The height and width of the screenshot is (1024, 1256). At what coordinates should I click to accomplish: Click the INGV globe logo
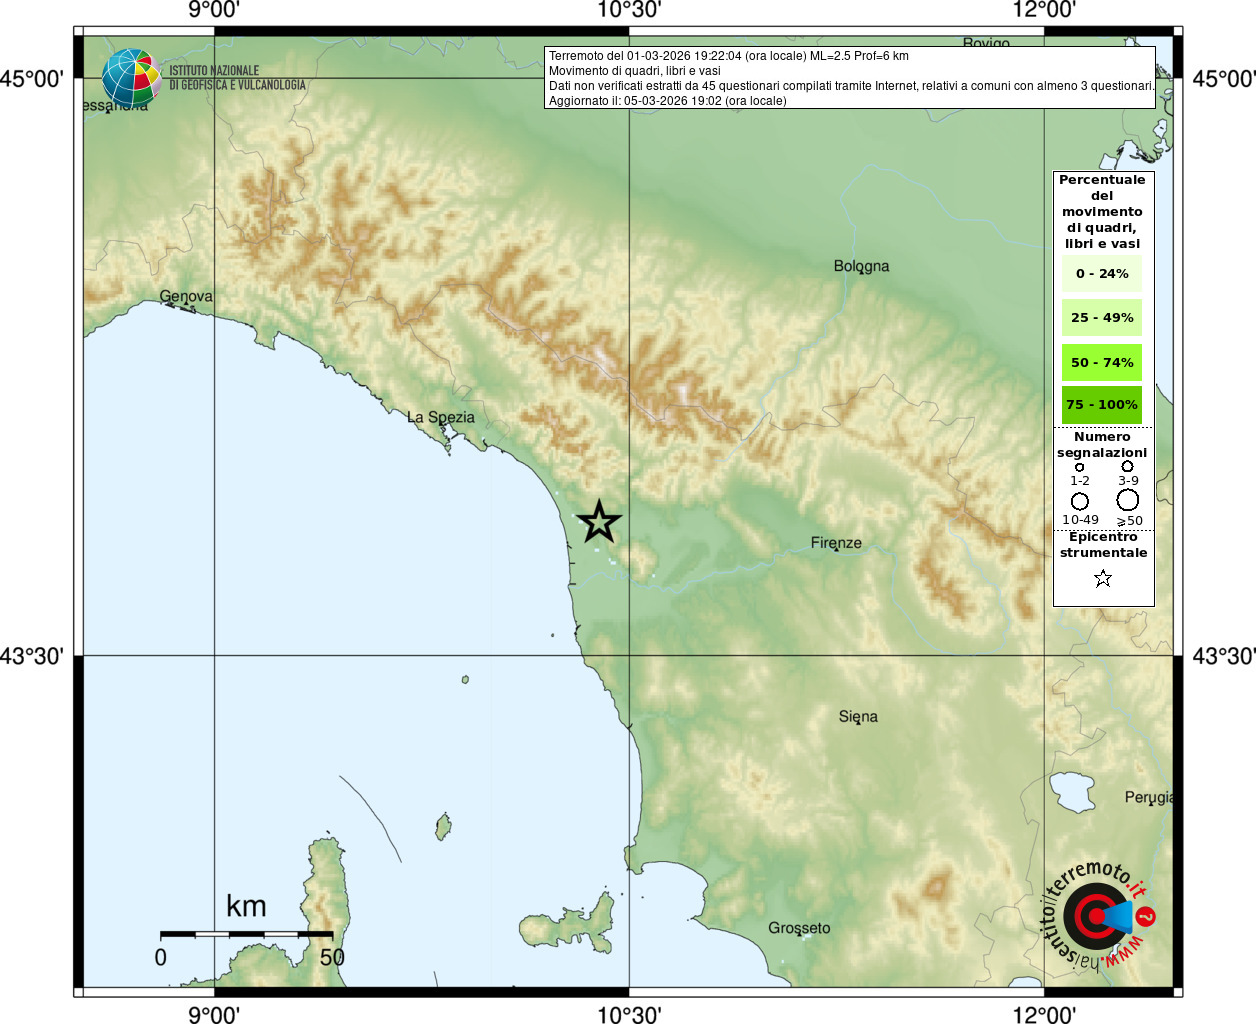pyautogui.click(x=131, y=78)
